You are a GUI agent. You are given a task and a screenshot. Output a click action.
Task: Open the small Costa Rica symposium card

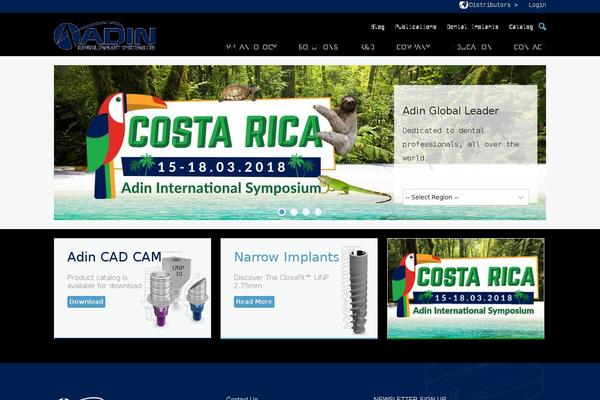pyautogui.click(x=466, y=289)
